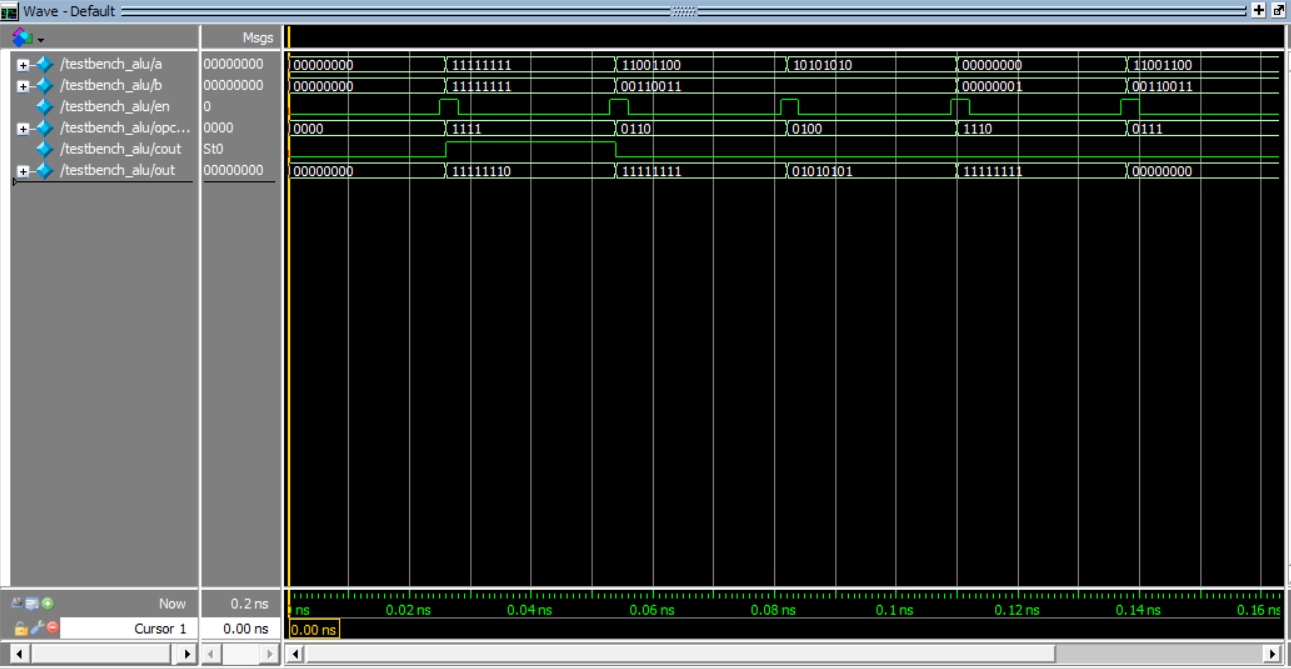Click the diamond icon of /testbench_alu/a
Viewport: 1291px width, 669px height.
tap(44, 64)
